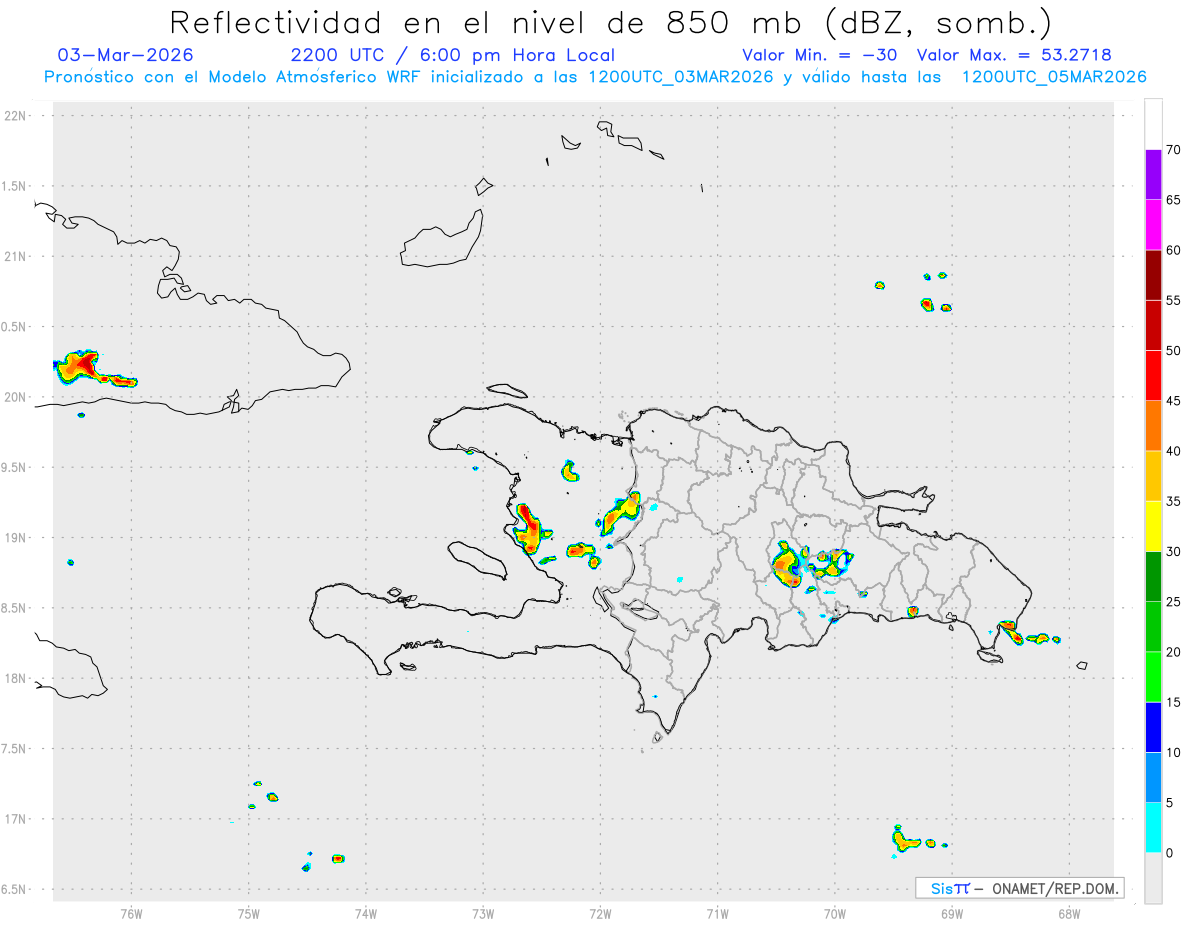Click the '19N' latitude label
The height and width of the screenshot is (927, 1200).
coord(17,538)
